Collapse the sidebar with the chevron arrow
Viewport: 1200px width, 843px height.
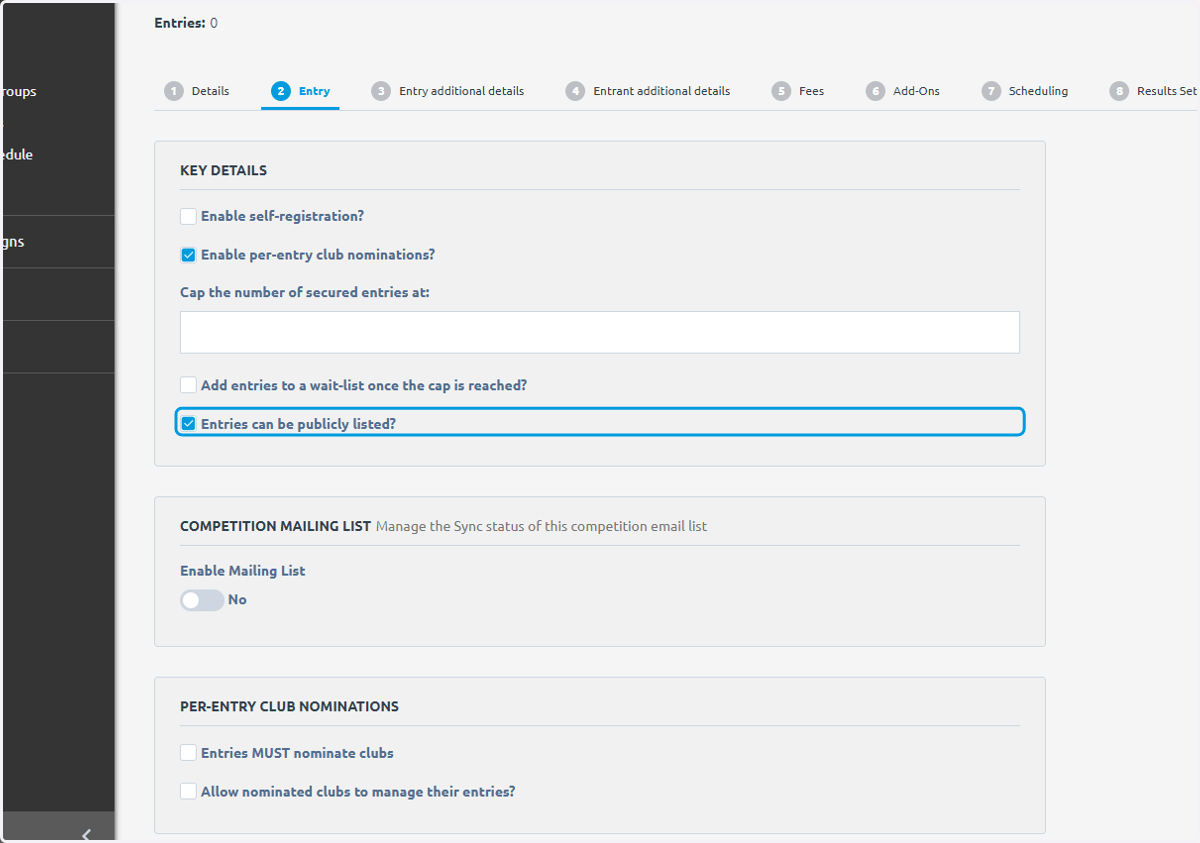click(87, 834)
